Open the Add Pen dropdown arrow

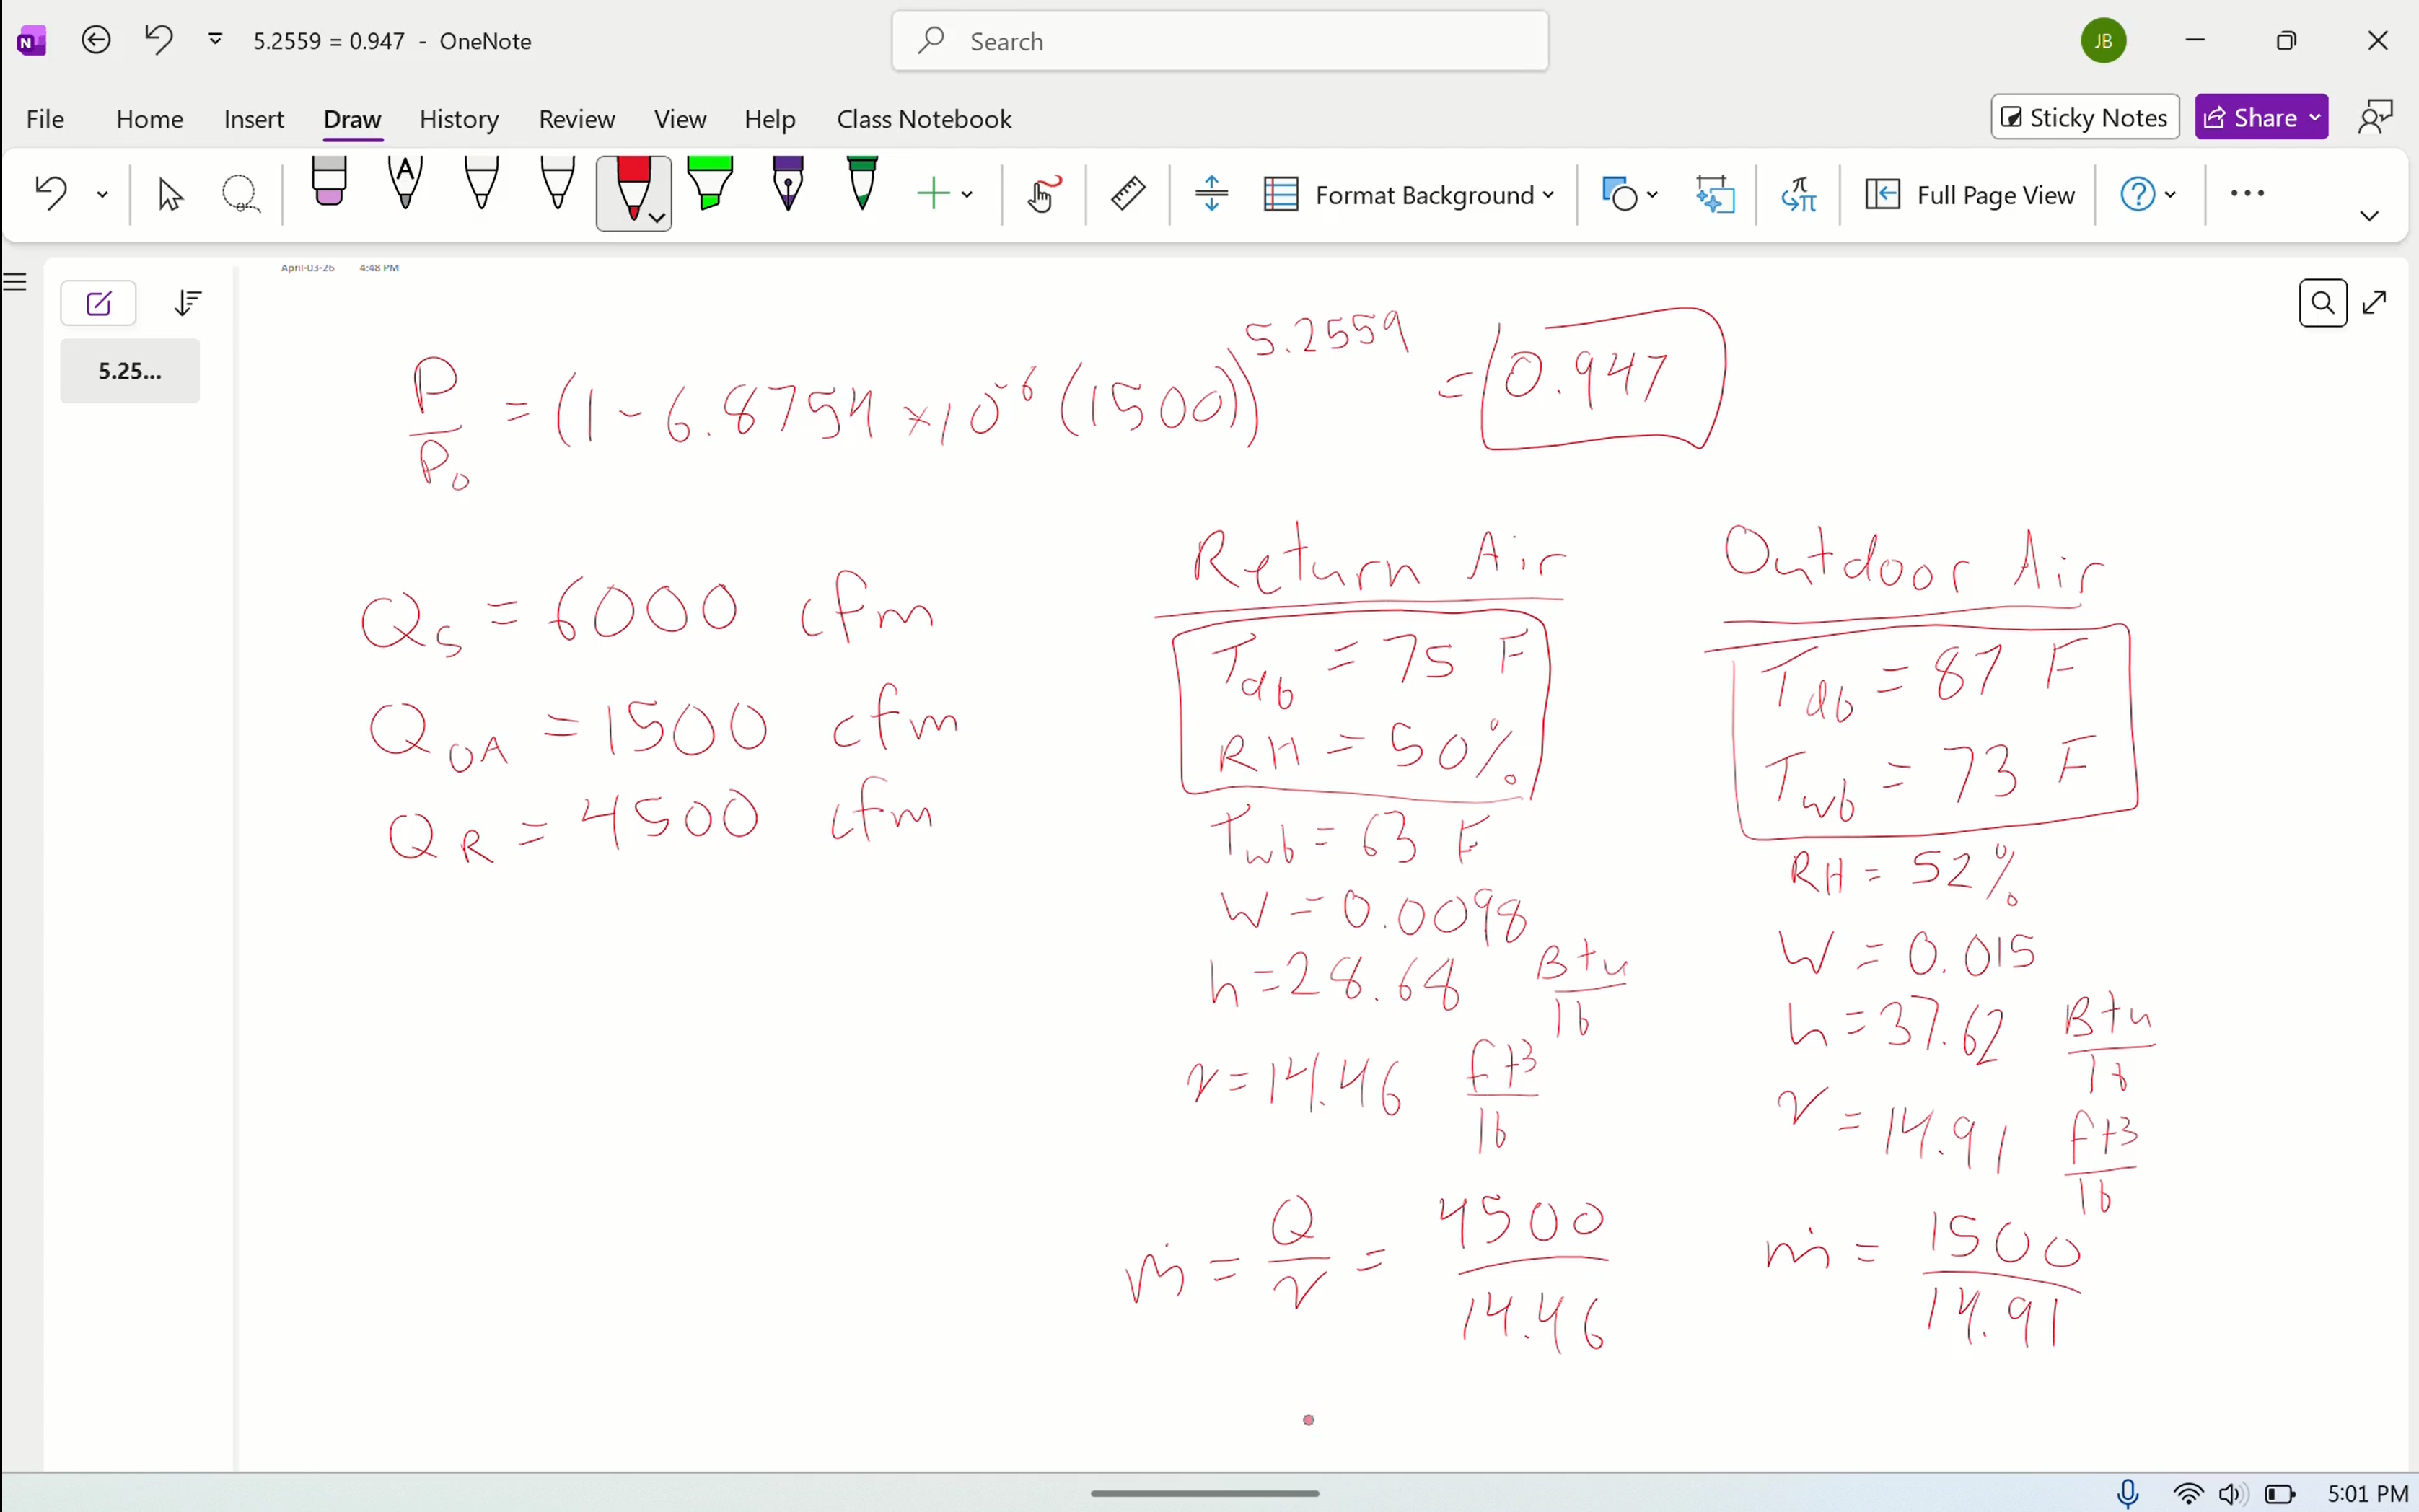click(967, 194)
